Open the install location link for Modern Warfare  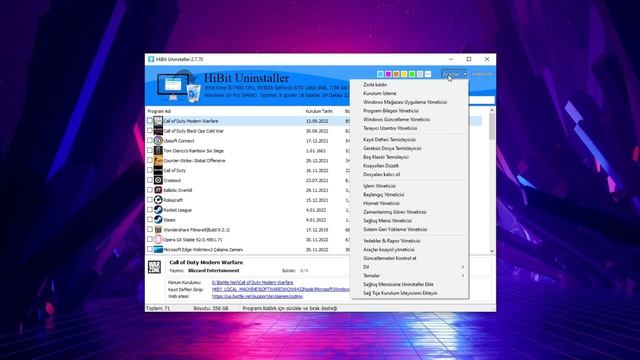(252, 282)
